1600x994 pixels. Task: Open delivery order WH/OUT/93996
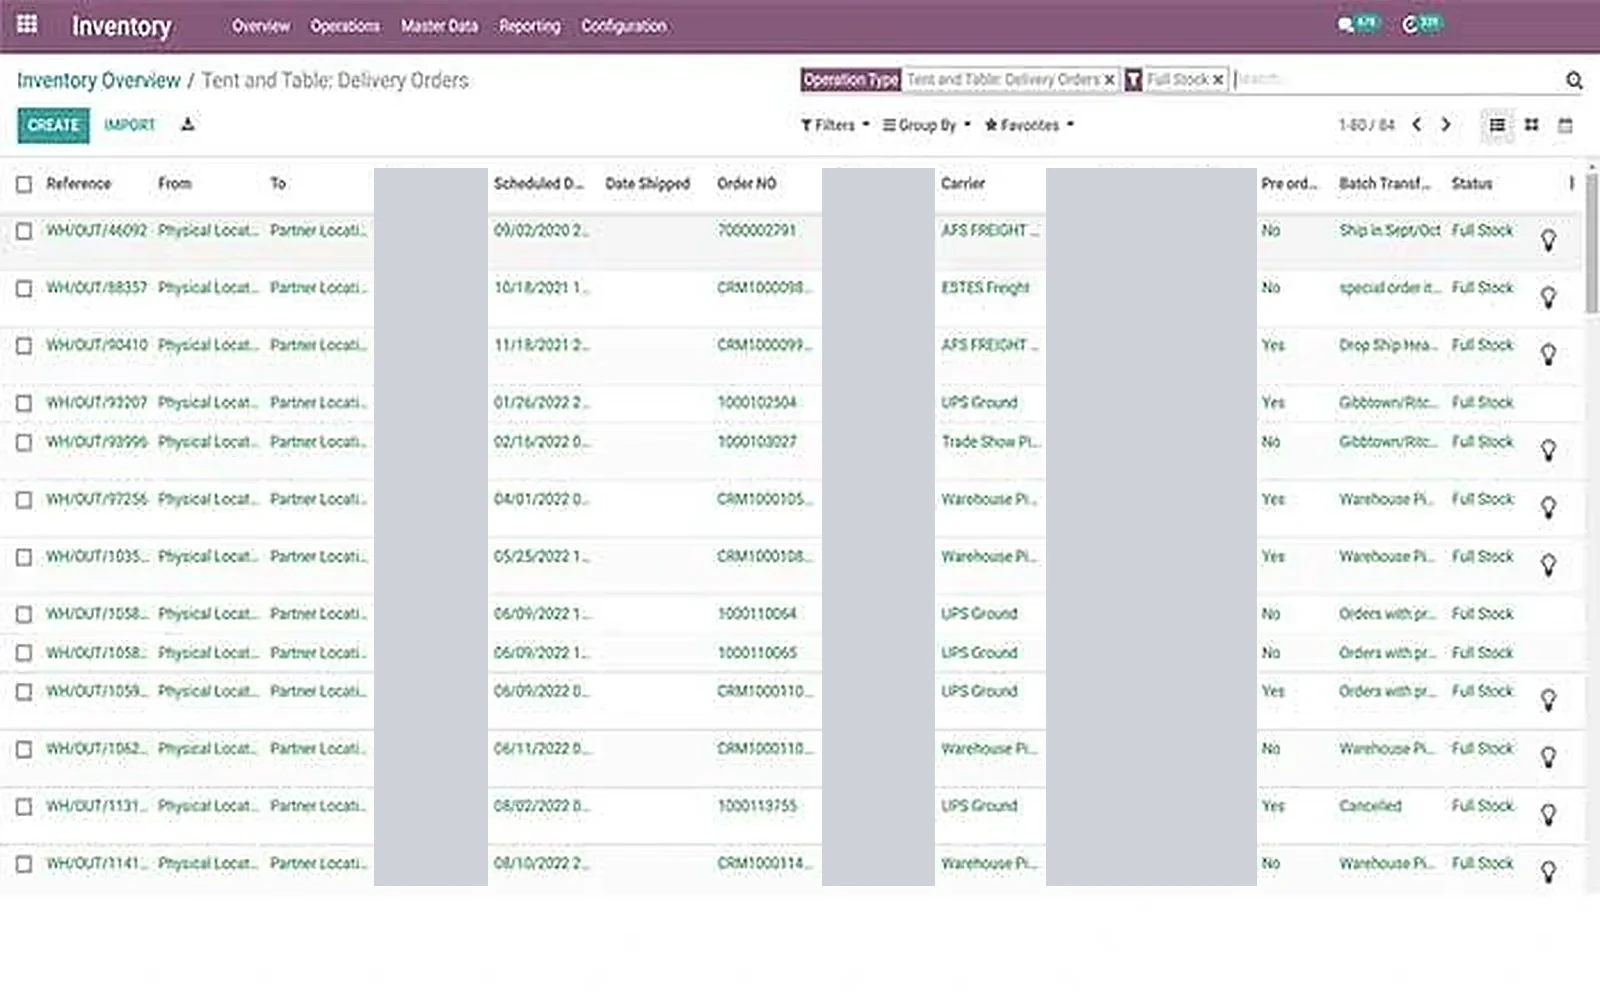coord(97,442)
